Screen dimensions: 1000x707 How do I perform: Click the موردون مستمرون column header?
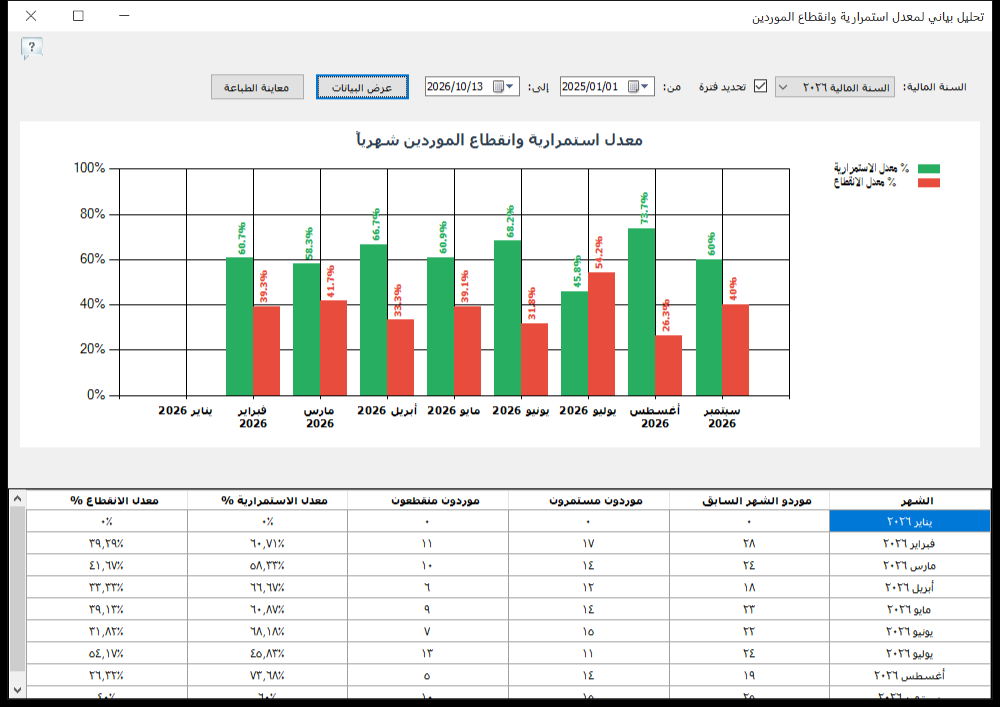pos(589,500)
